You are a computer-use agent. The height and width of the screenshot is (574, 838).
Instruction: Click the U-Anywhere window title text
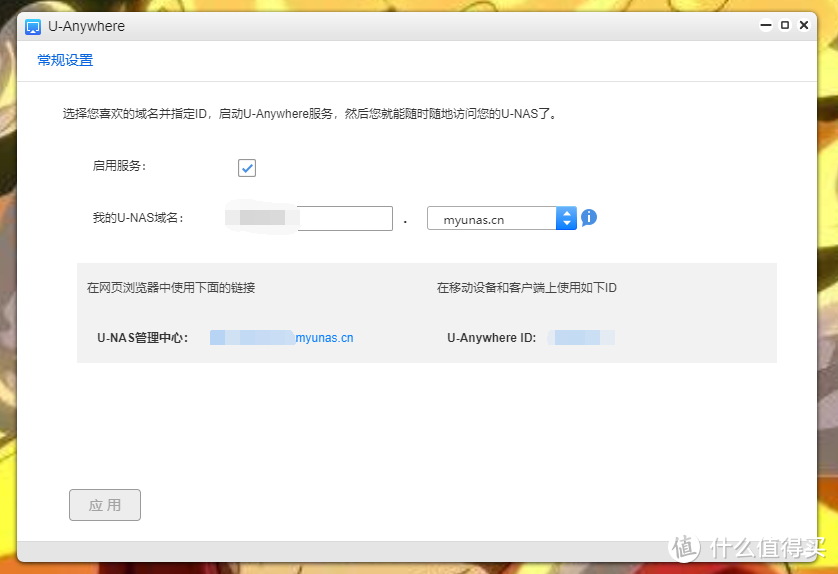coord(87,26)
